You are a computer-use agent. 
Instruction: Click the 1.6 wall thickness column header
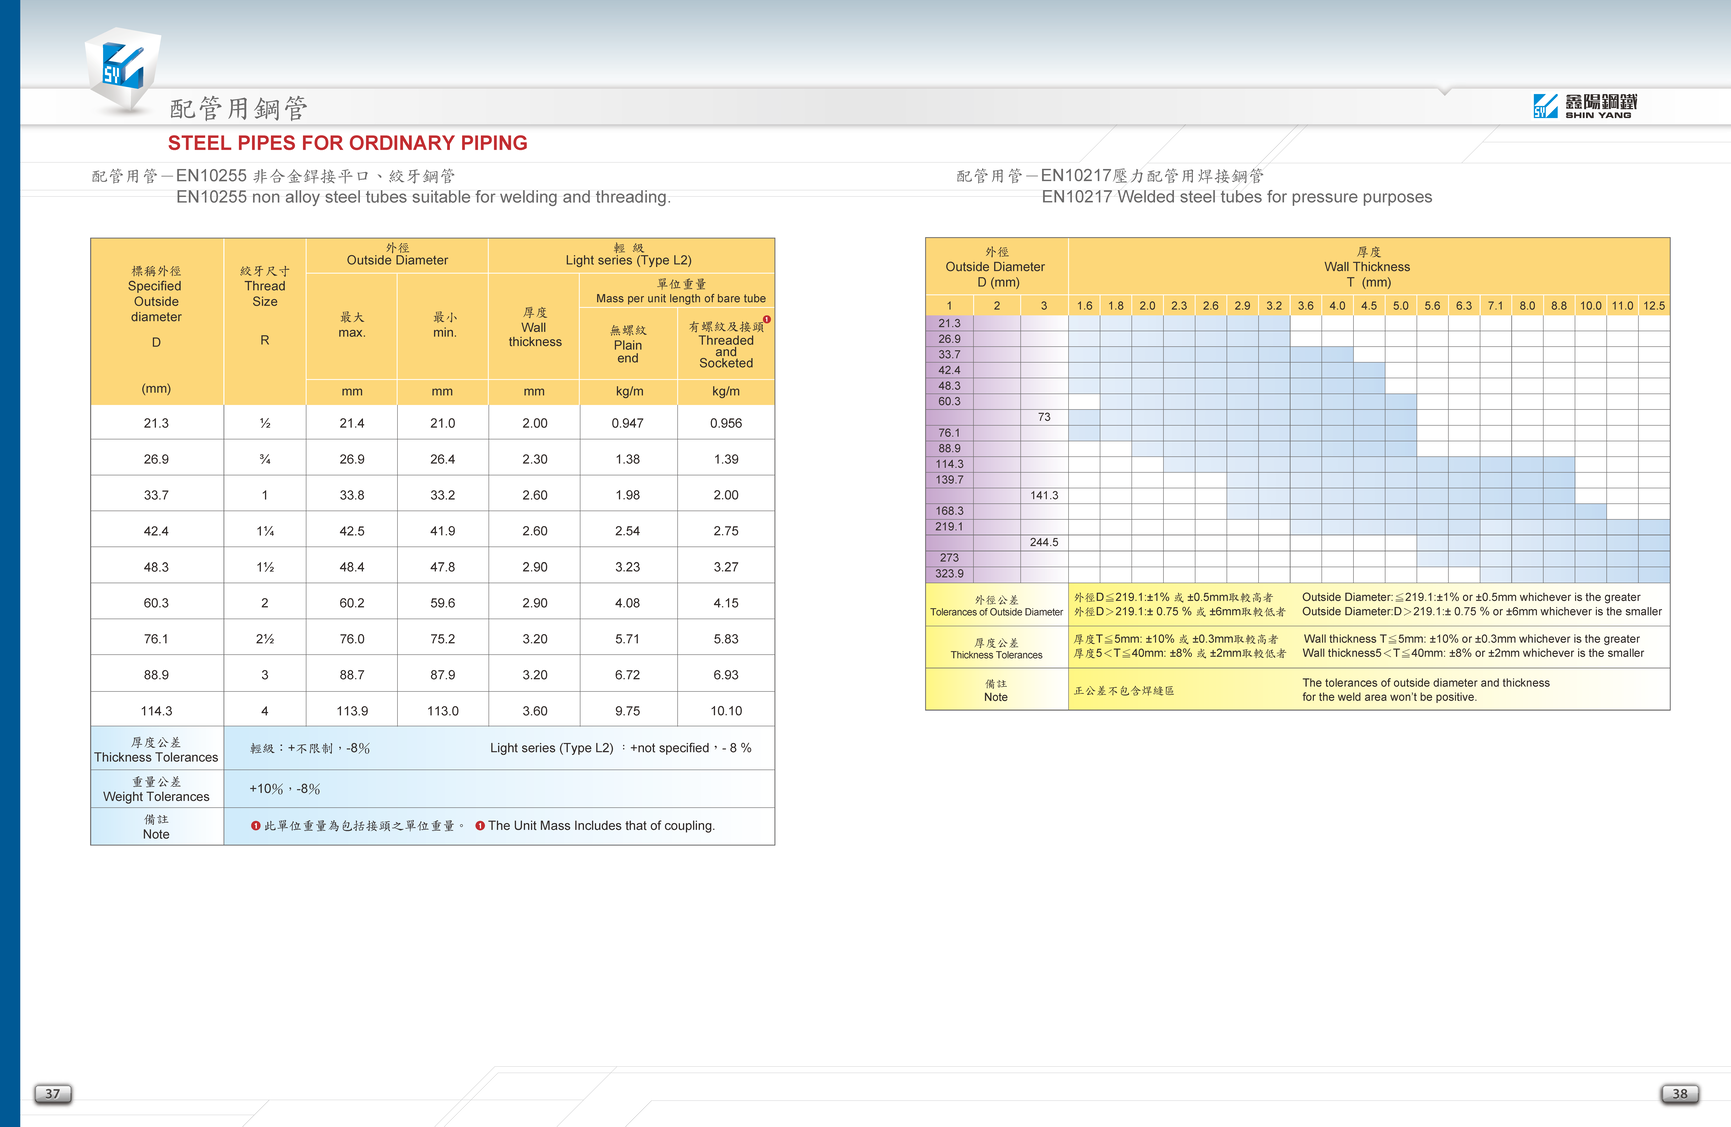click(x=1085, y=306)
